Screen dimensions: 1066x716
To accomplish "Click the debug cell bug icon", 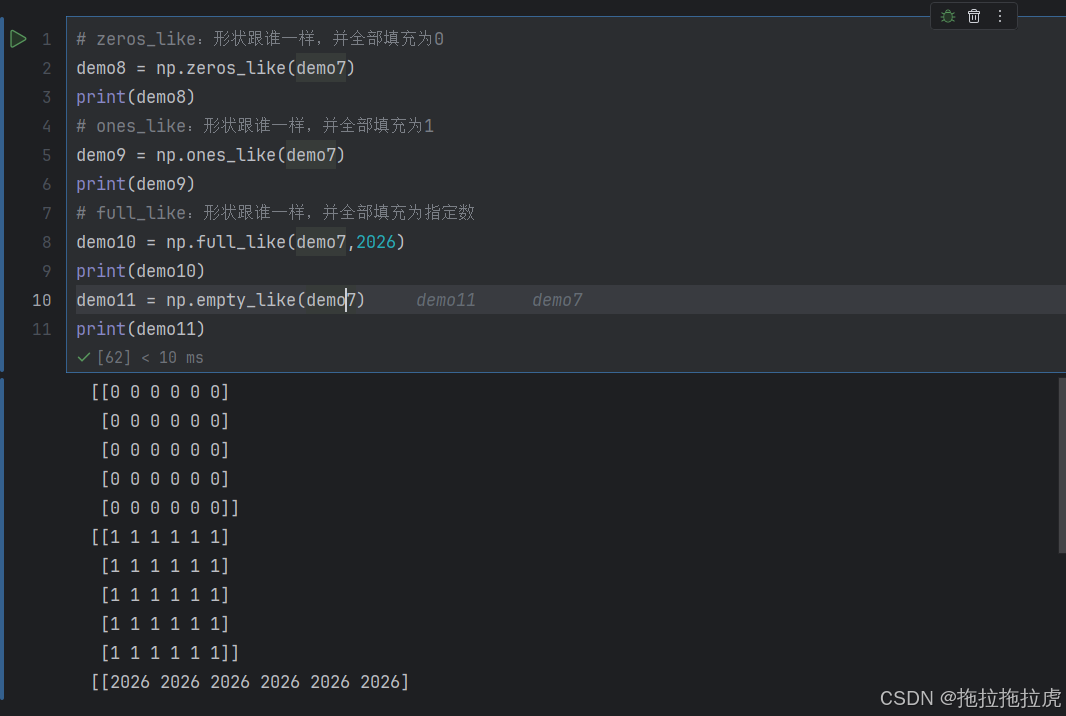I will click(948, 16).
